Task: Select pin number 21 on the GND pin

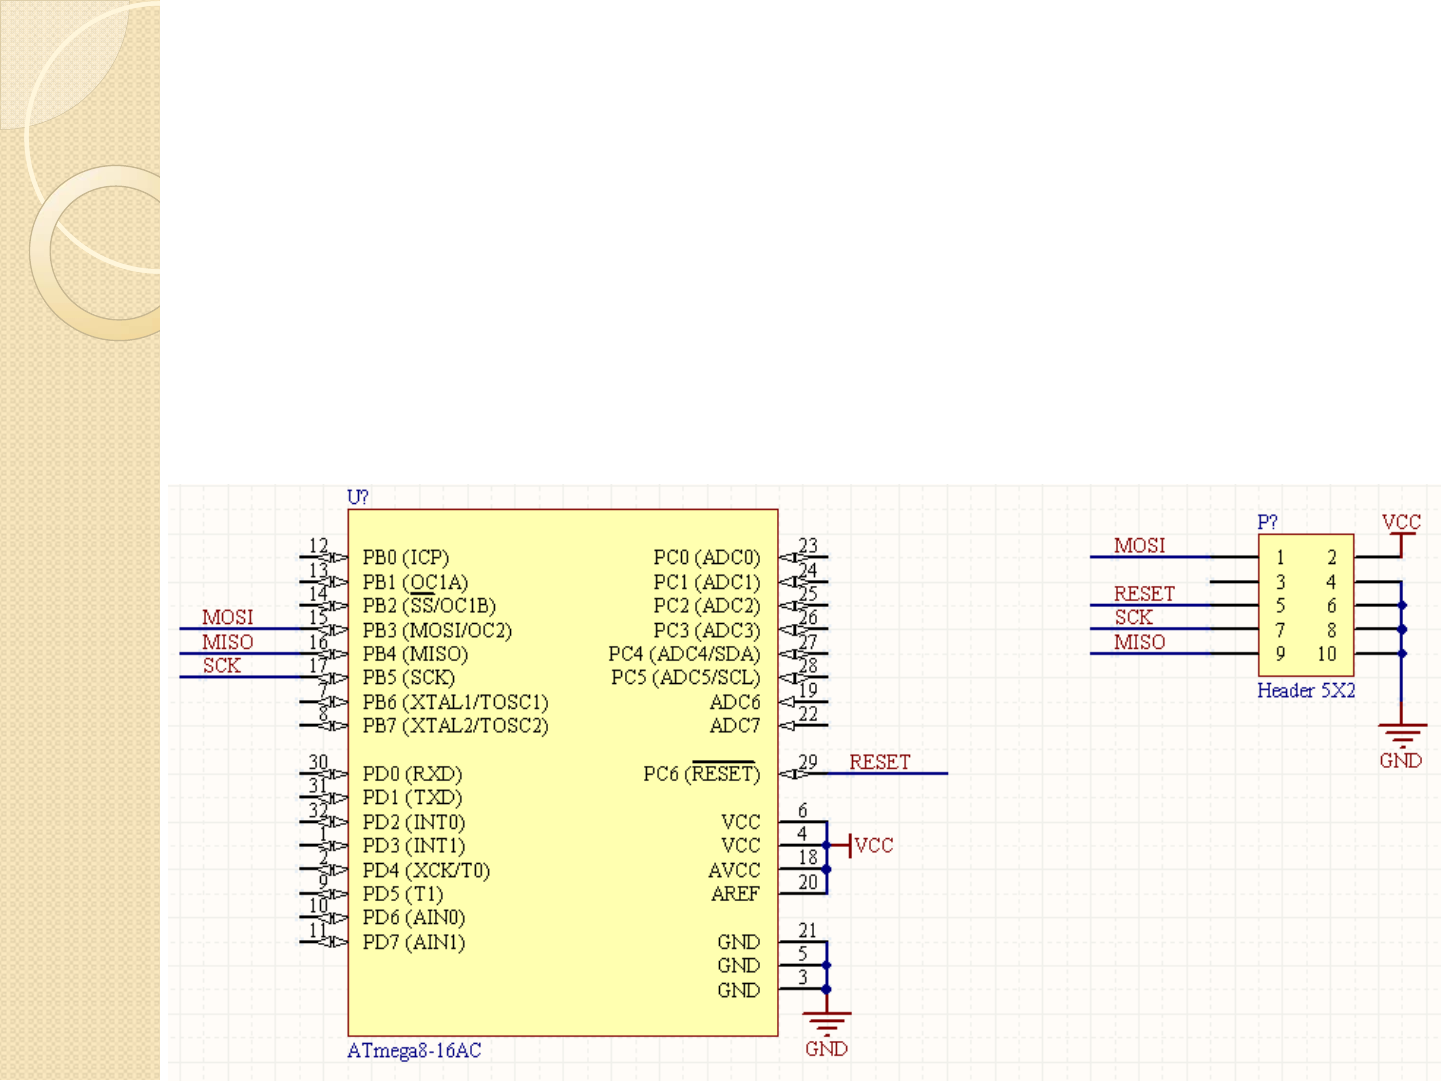Action: tap(808, 930)
